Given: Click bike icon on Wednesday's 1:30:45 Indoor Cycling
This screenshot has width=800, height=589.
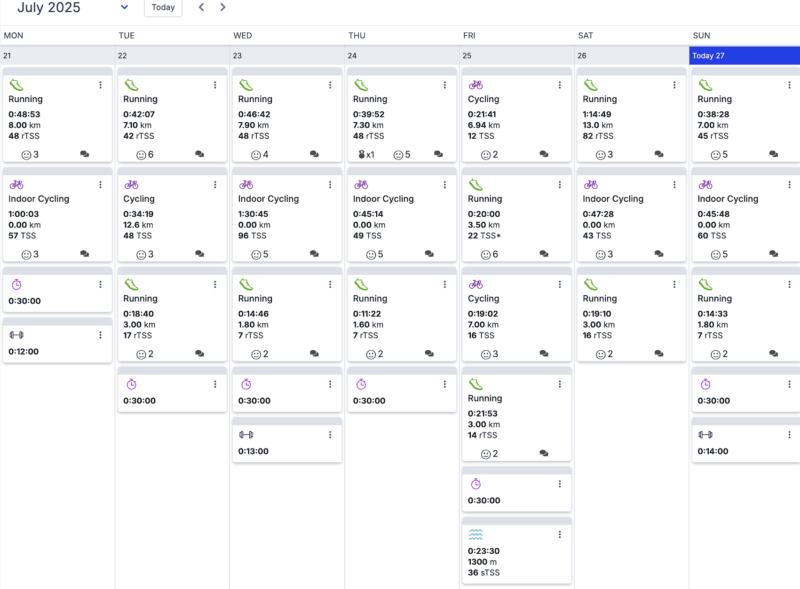Looking at the screenshot, I should coord(246,184).
